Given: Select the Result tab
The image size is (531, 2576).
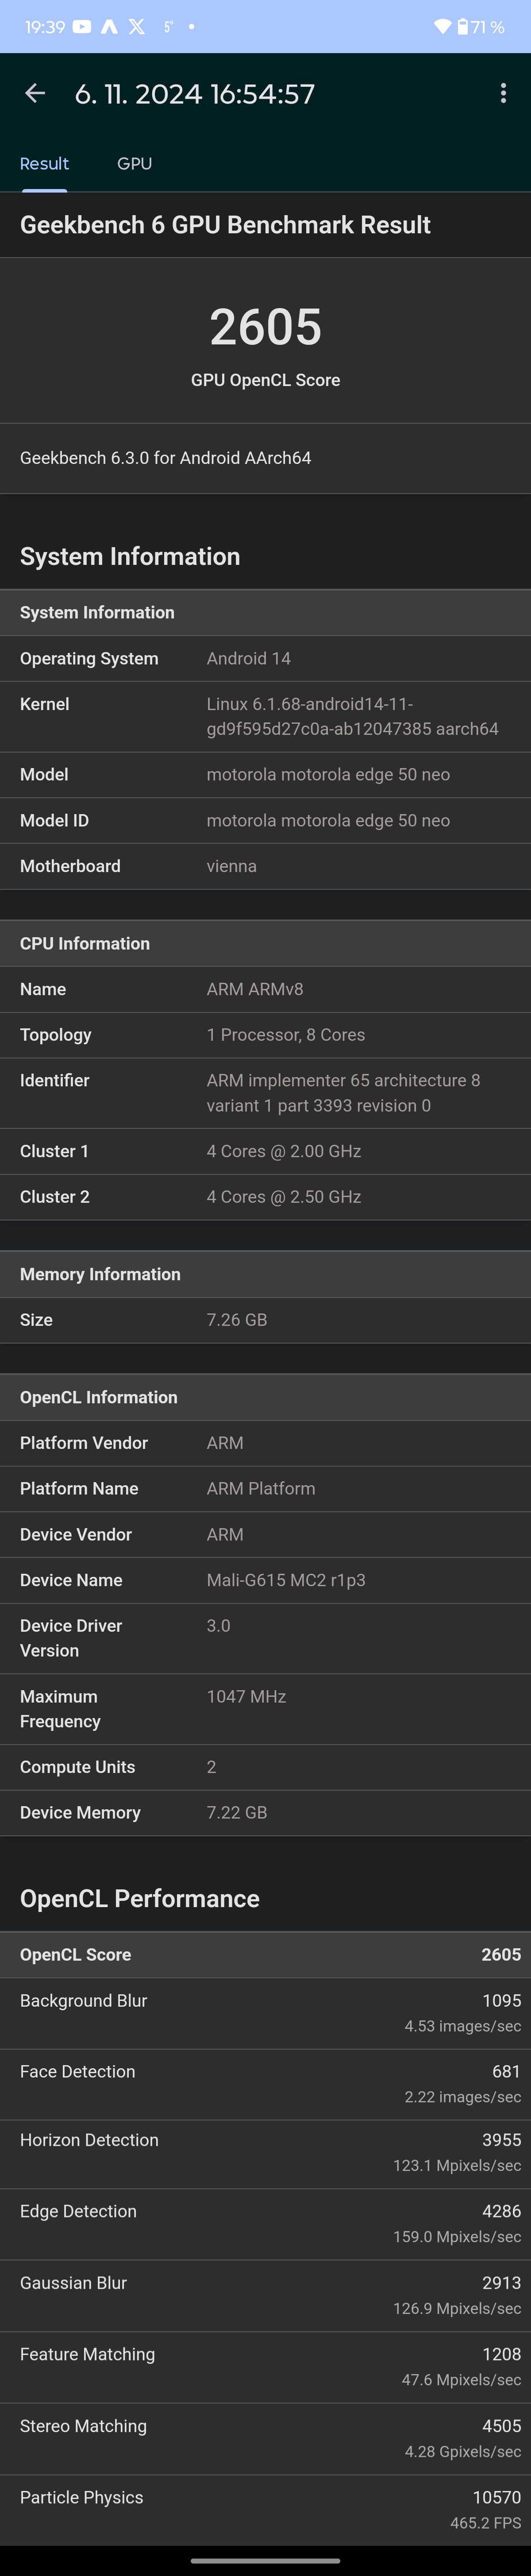Looking at the screenshot, I should 44,163.
